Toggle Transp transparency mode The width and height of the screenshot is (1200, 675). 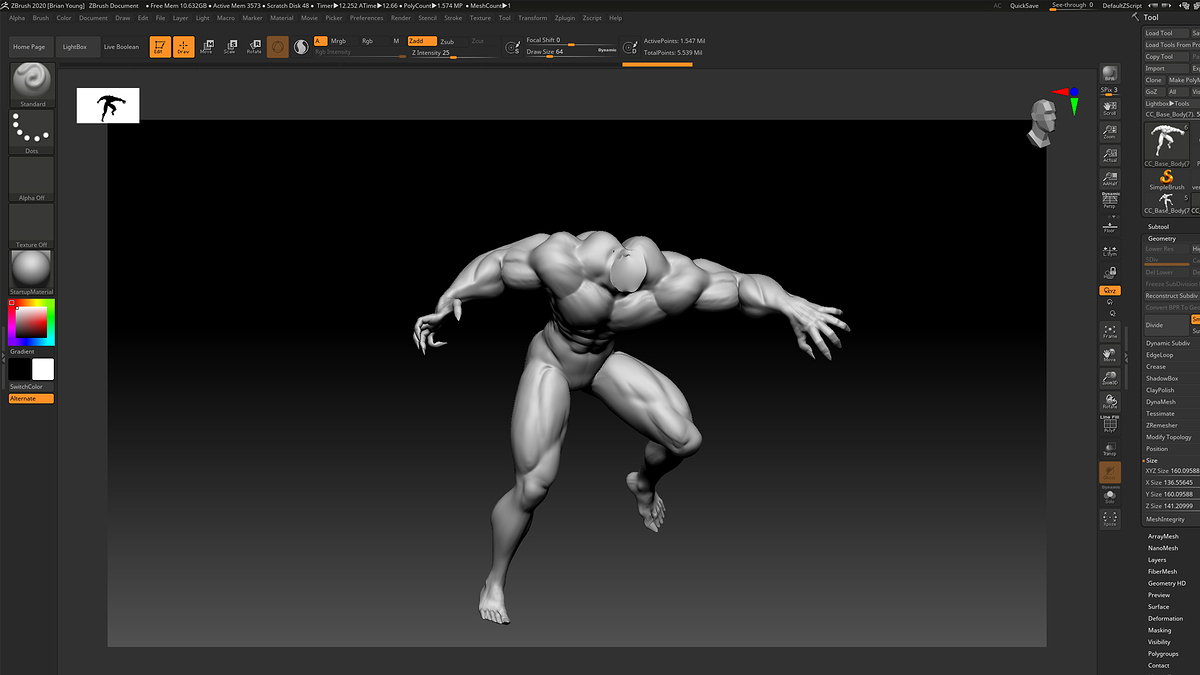[1109, 448]
